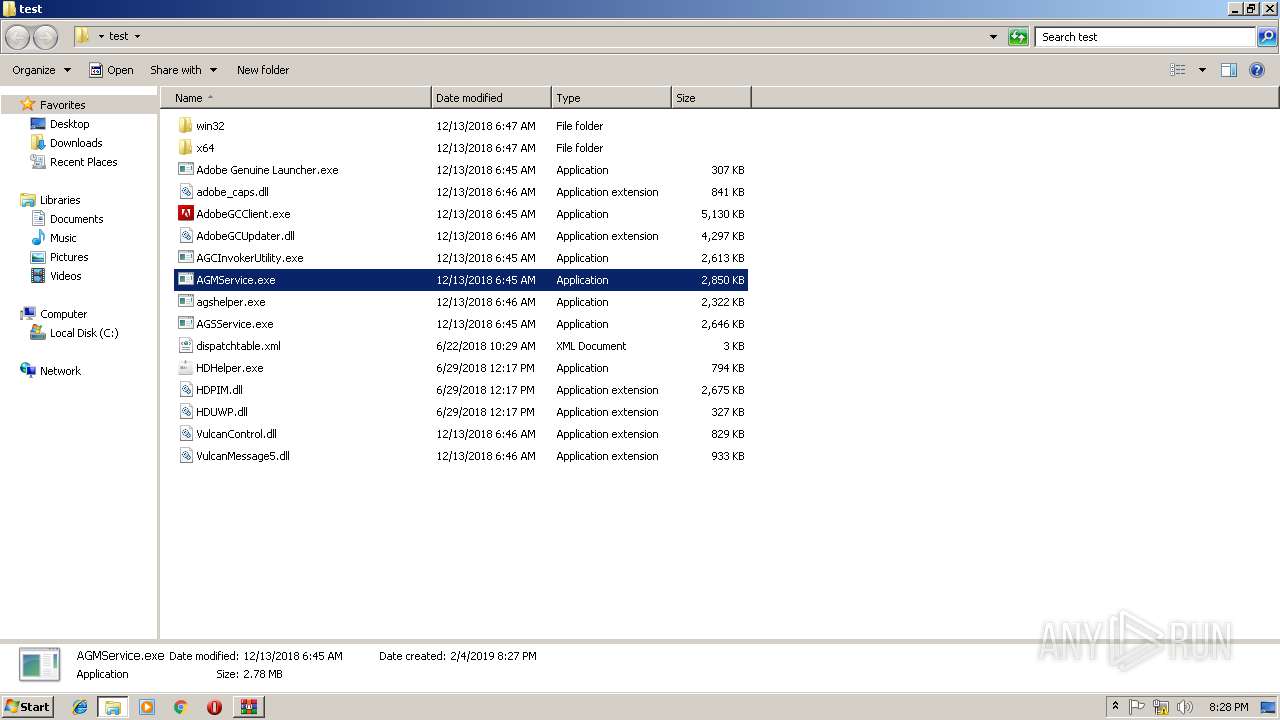Open the recent pages dropdown by the folder icon
The width and height of the screenshot is (1280, 720).
click(x=101, y=37)
